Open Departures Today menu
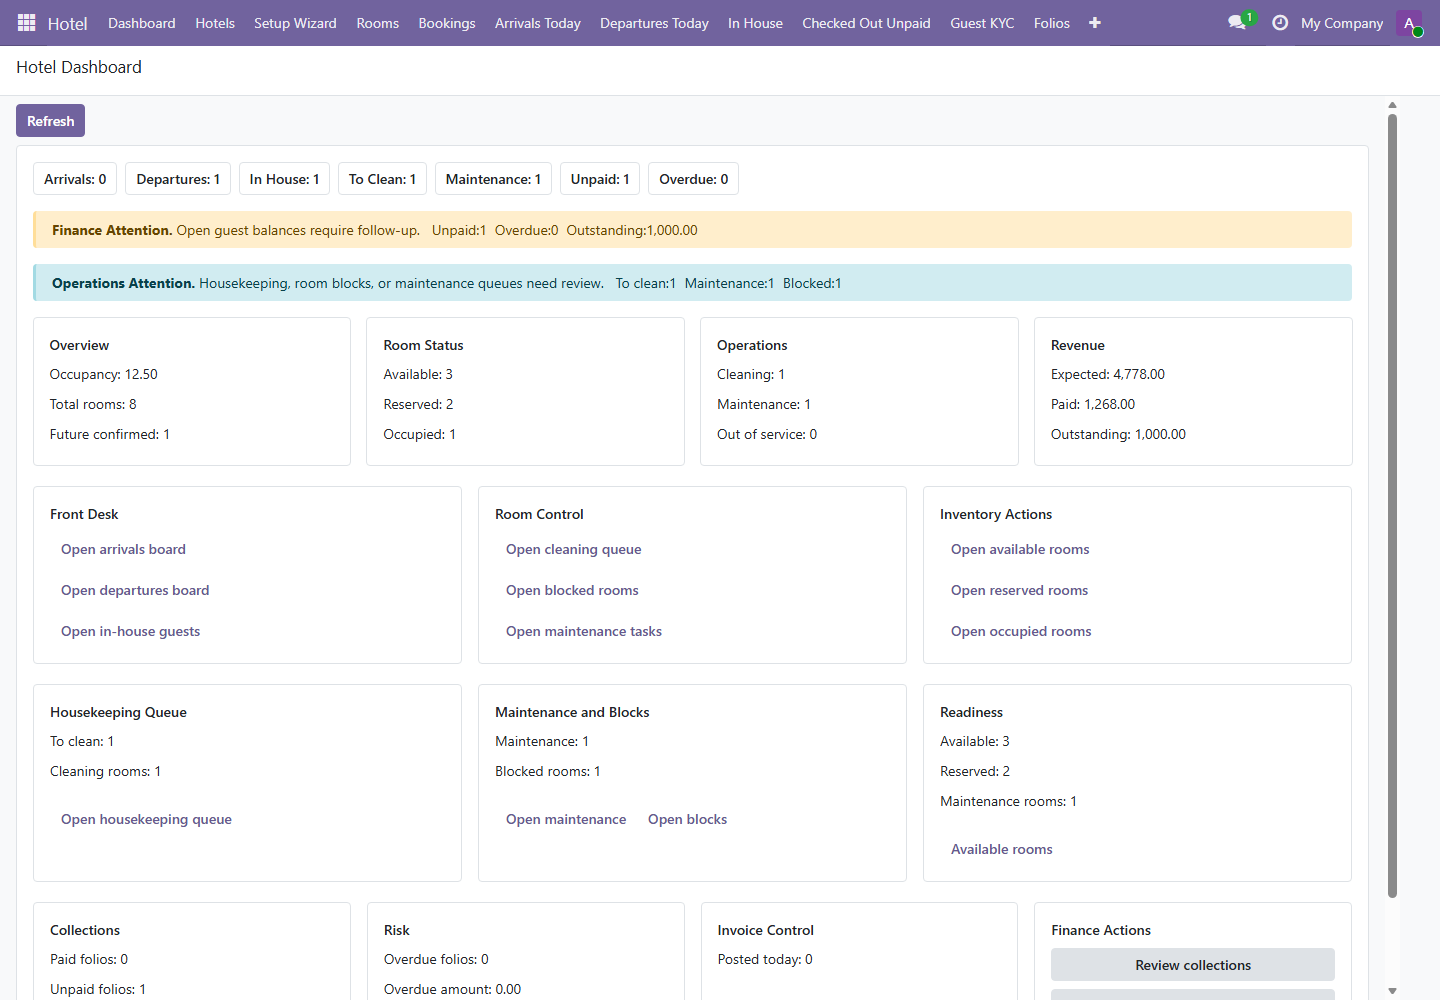This screenshot has height=1000, width=1440. click(x=654, y=23)
